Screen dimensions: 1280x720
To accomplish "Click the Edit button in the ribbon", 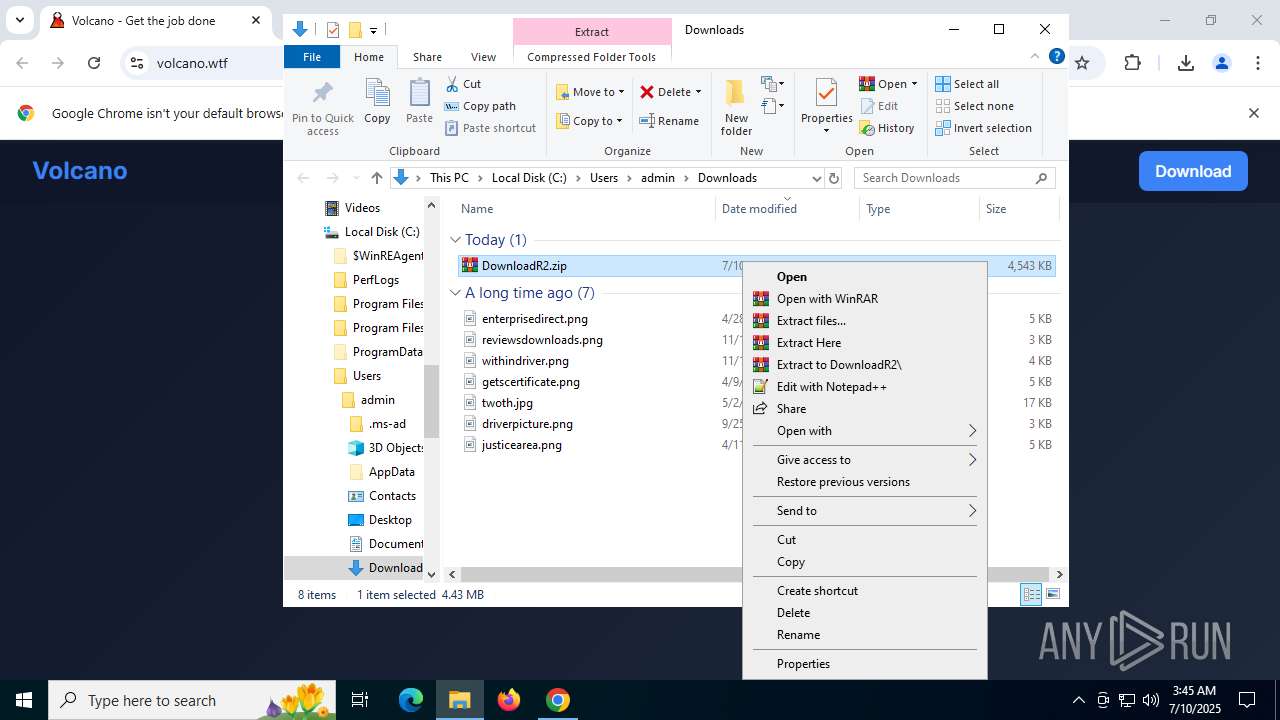I will tap(878, 106).
